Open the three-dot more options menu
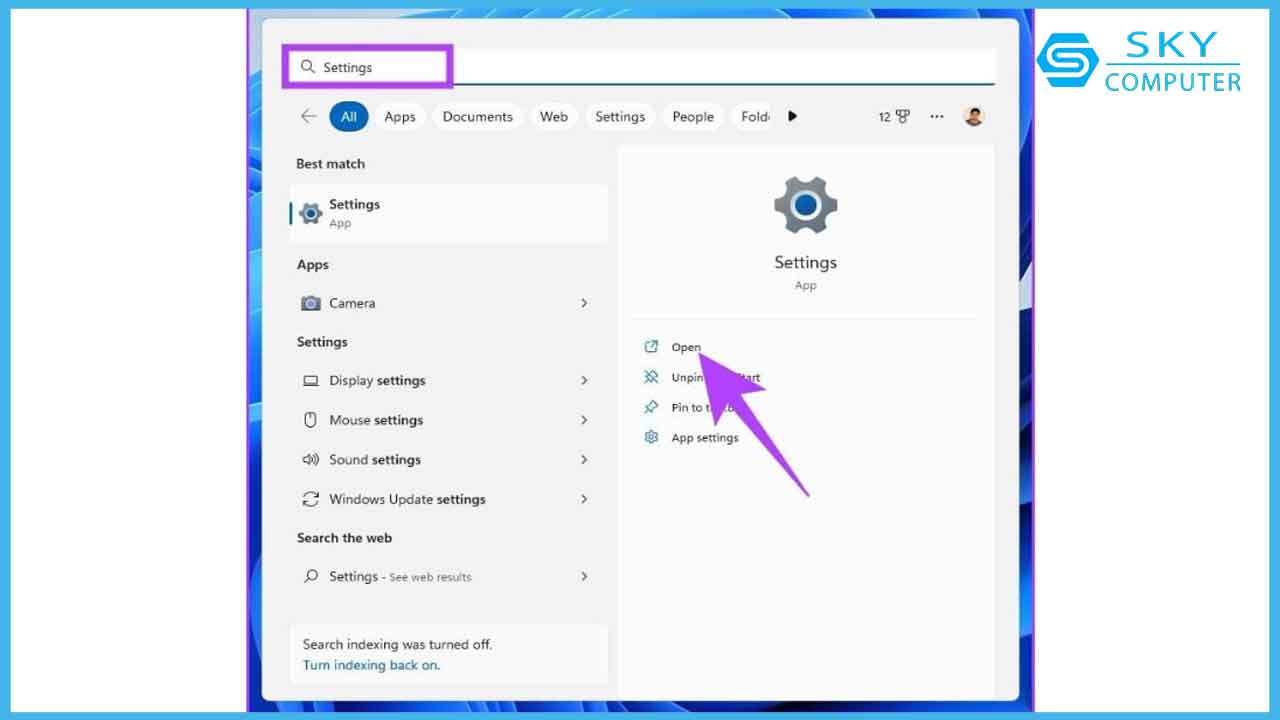This screenshot has height=720, width=1280. 936,116
